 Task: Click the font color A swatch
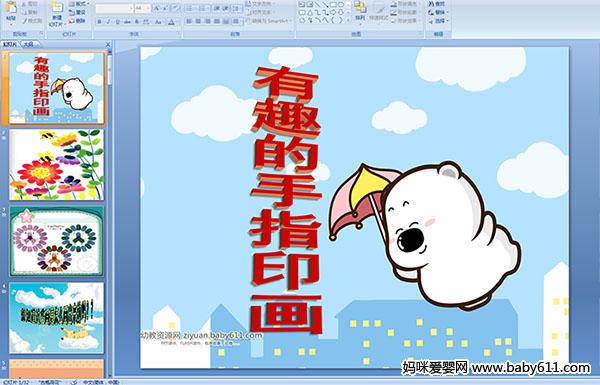coord(171,22)
